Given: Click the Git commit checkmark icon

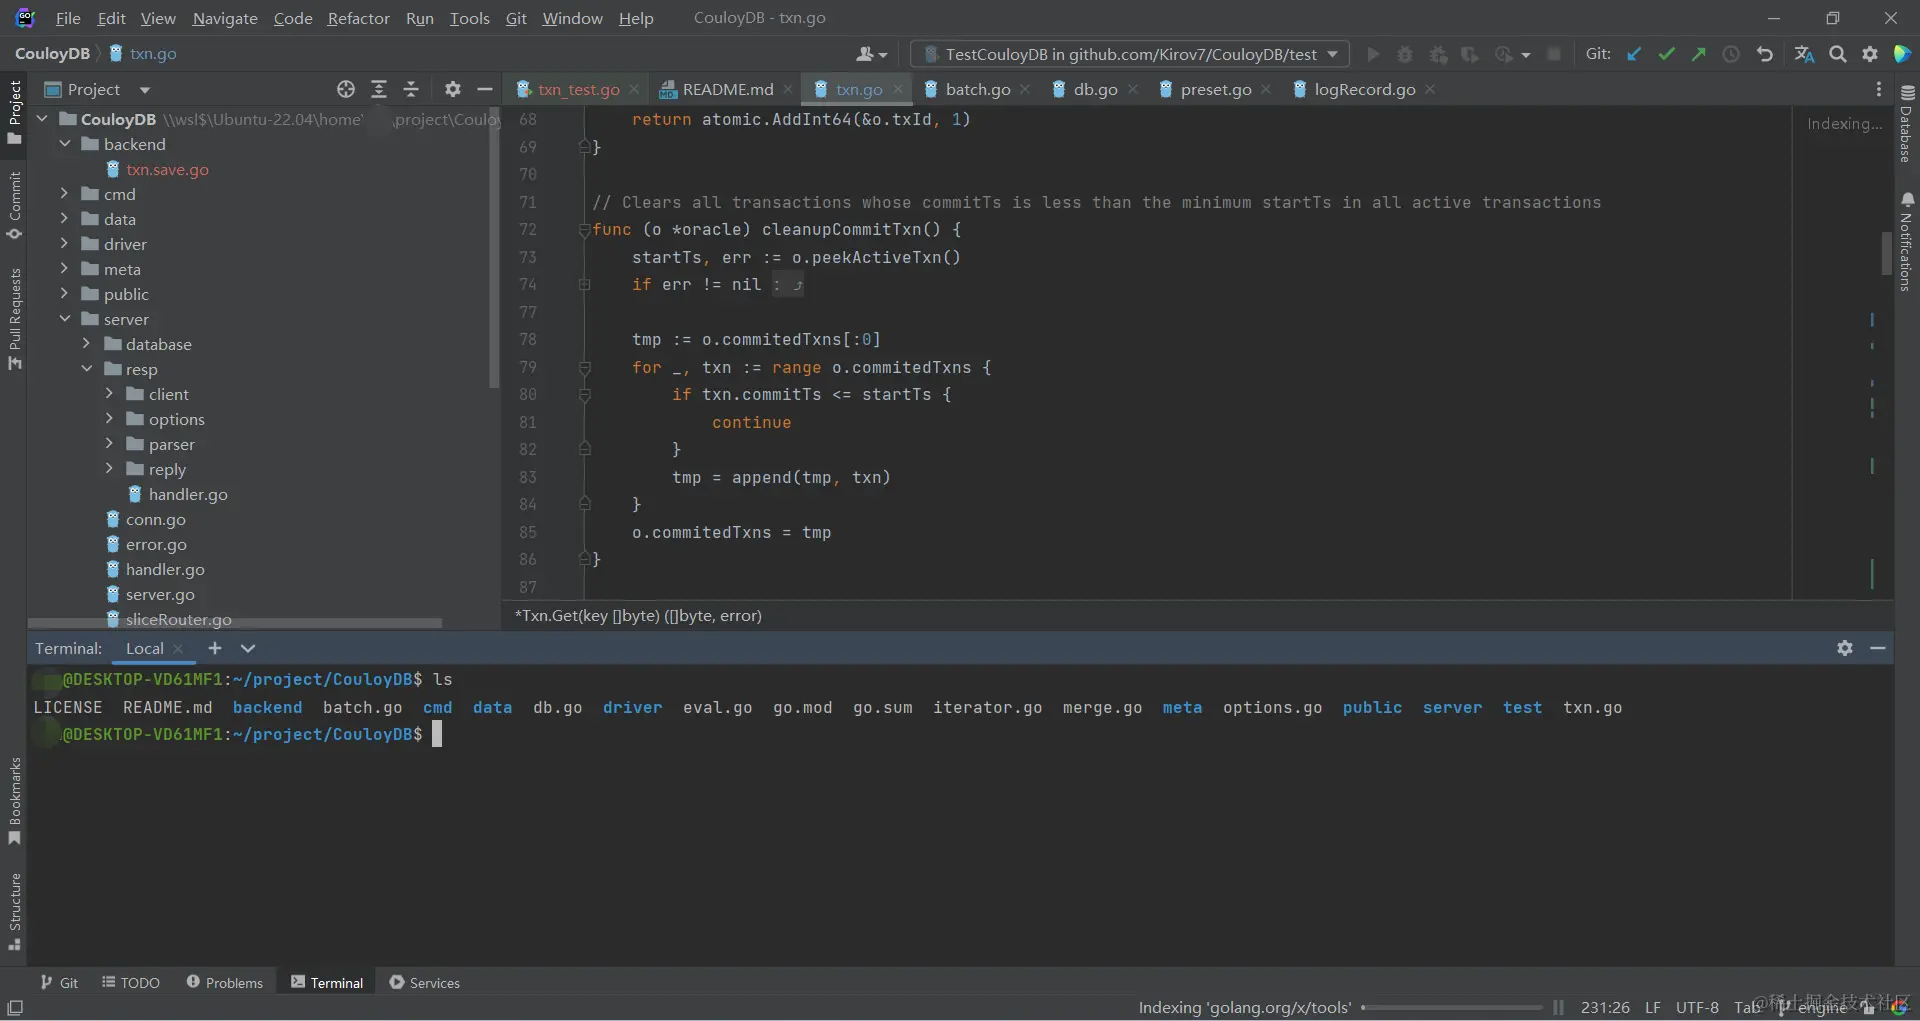Looking at the screenshot, I should [x=1666, y=54].
